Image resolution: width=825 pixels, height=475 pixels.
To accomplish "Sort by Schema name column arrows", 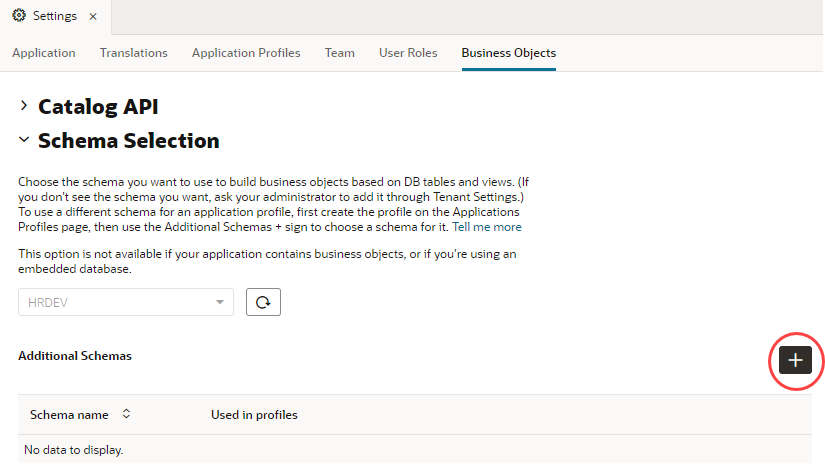I will 127,414.
